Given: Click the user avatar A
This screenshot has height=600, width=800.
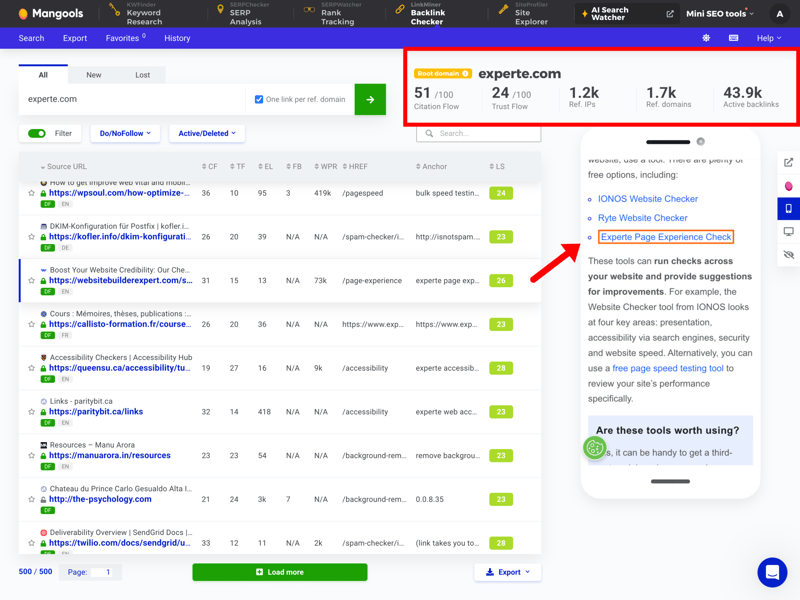Looking at the screenshot, I should 781,14.
